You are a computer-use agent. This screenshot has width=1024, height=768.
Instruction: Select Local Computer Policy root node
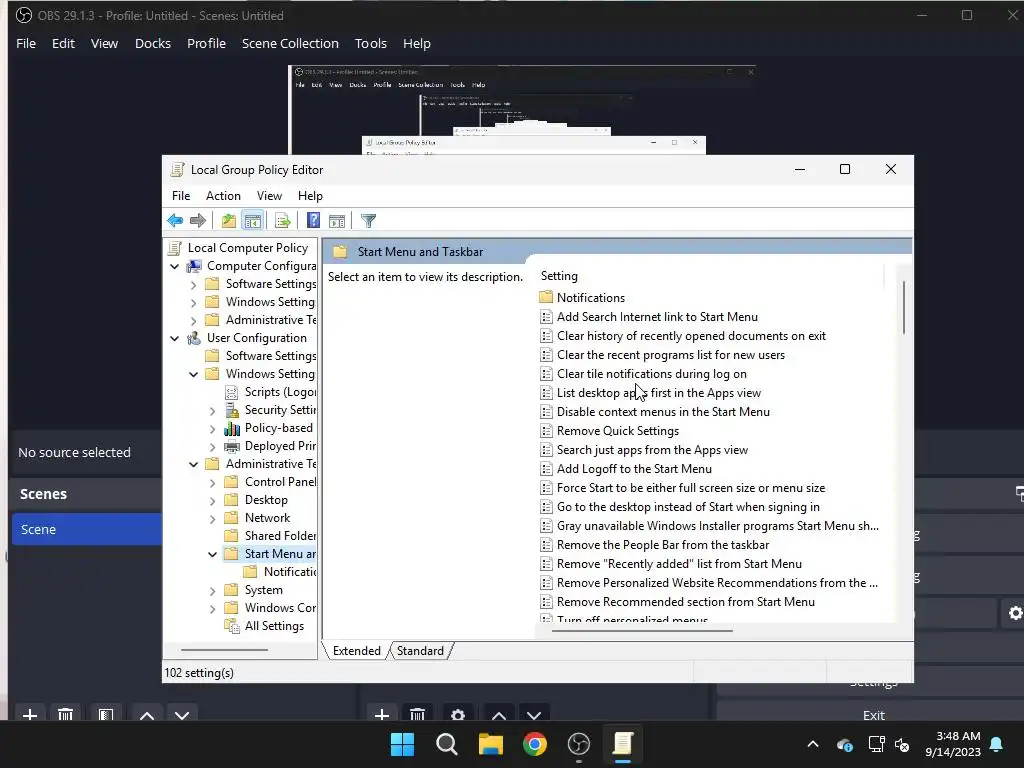coord(248,248)
